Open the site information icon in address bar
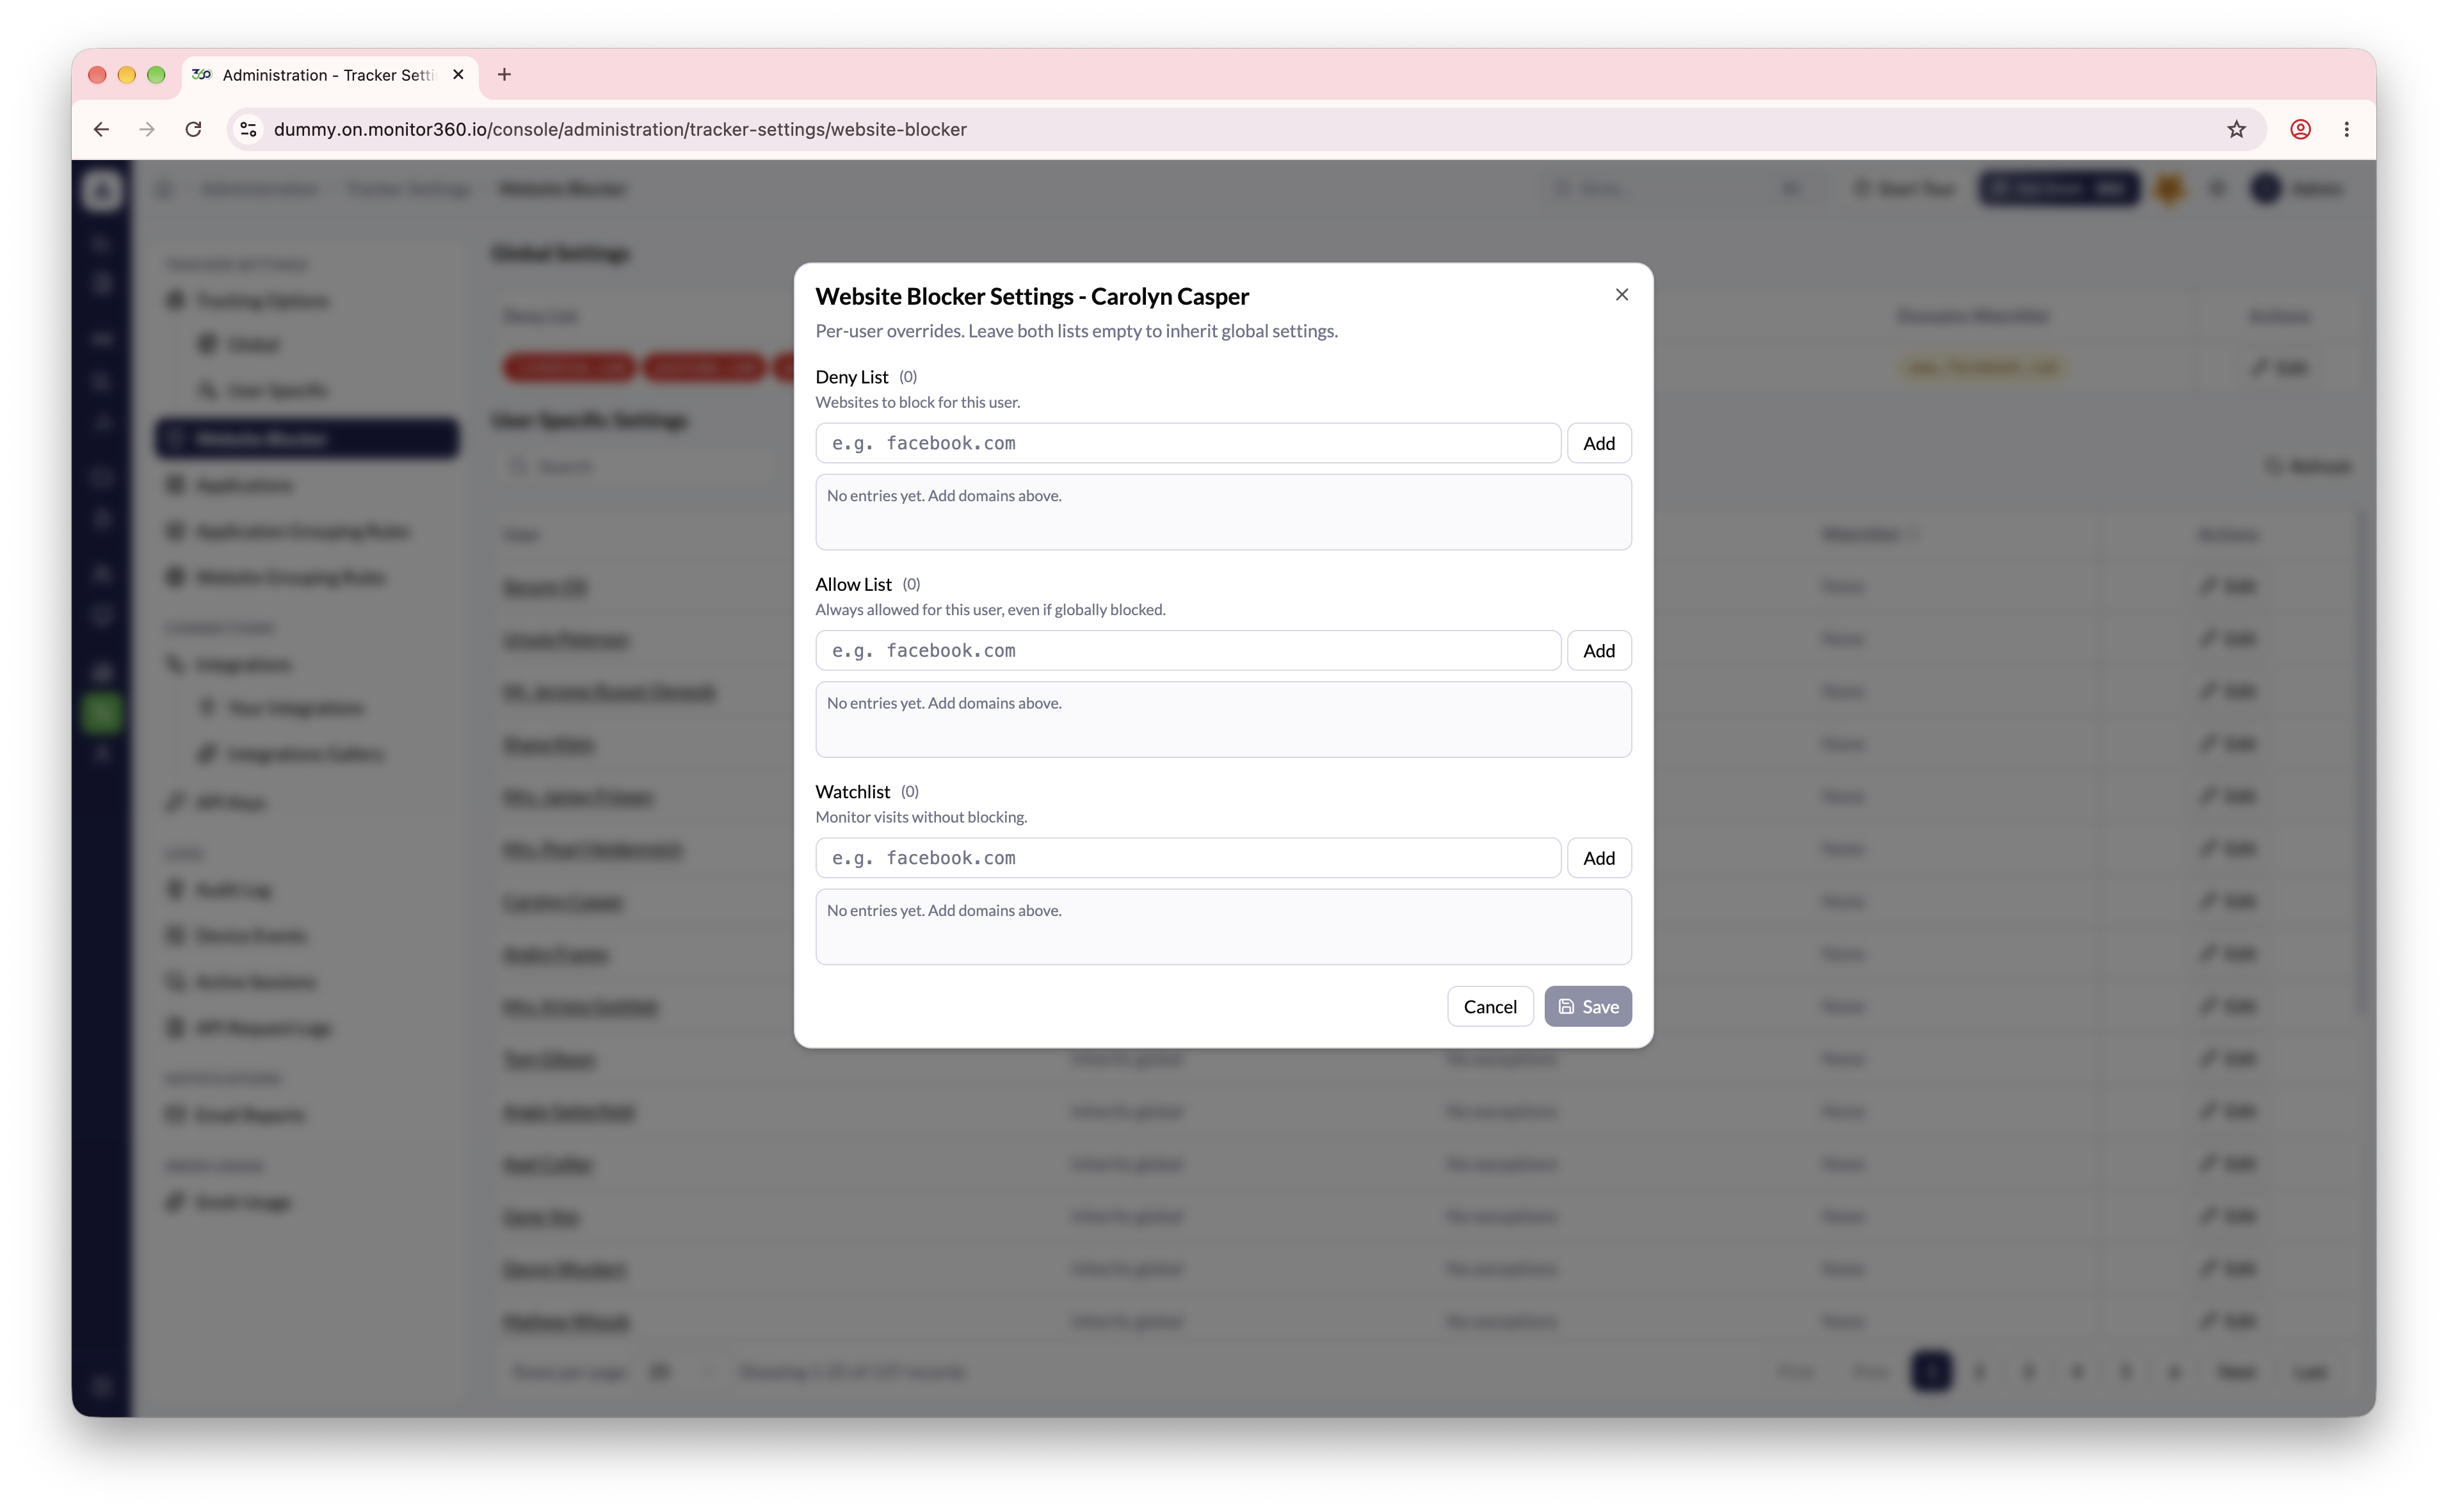The height and width of the screenshot is (1512, 2448). coord(248,129)
